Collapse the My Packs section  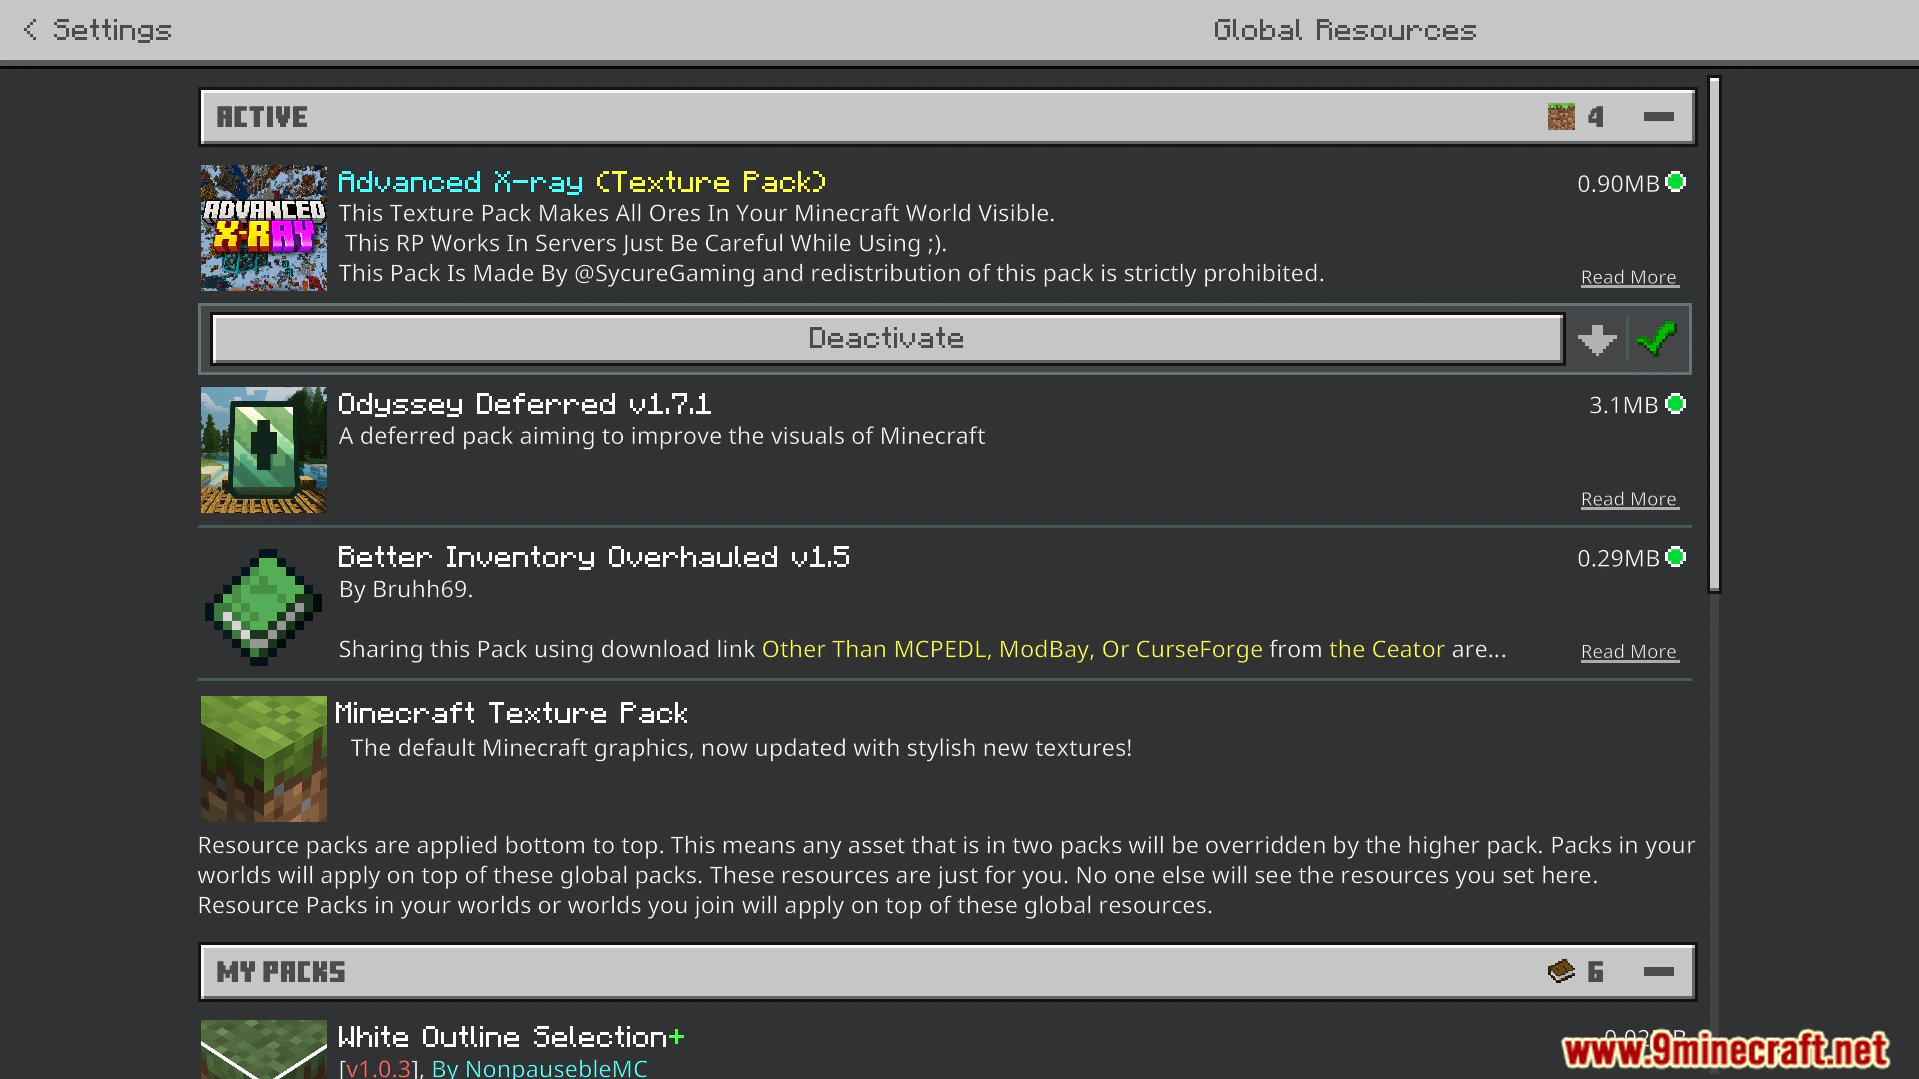[1658, 971]
